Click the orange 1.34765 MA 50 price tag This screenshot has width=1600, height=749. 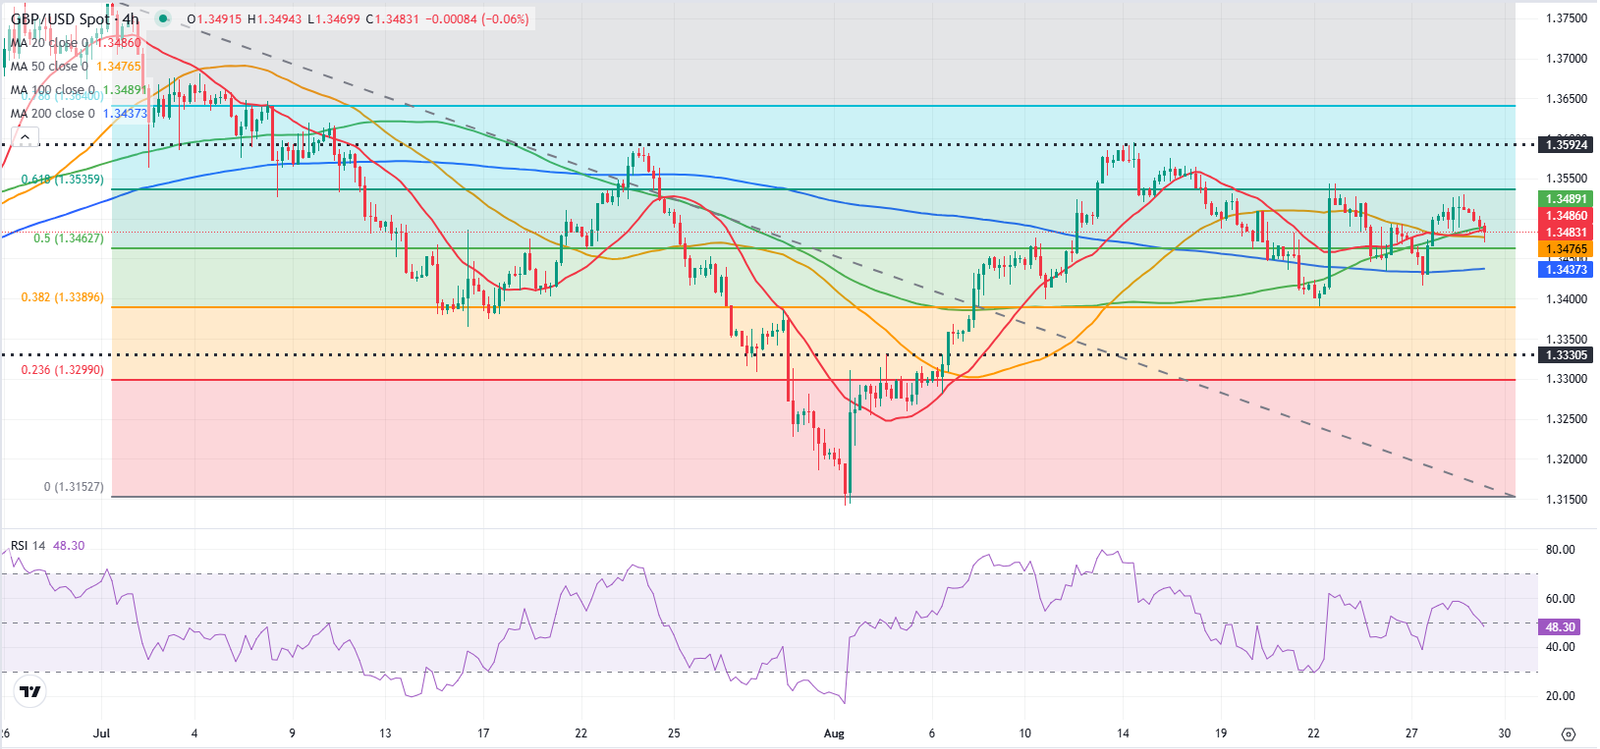coord(1567,249)
